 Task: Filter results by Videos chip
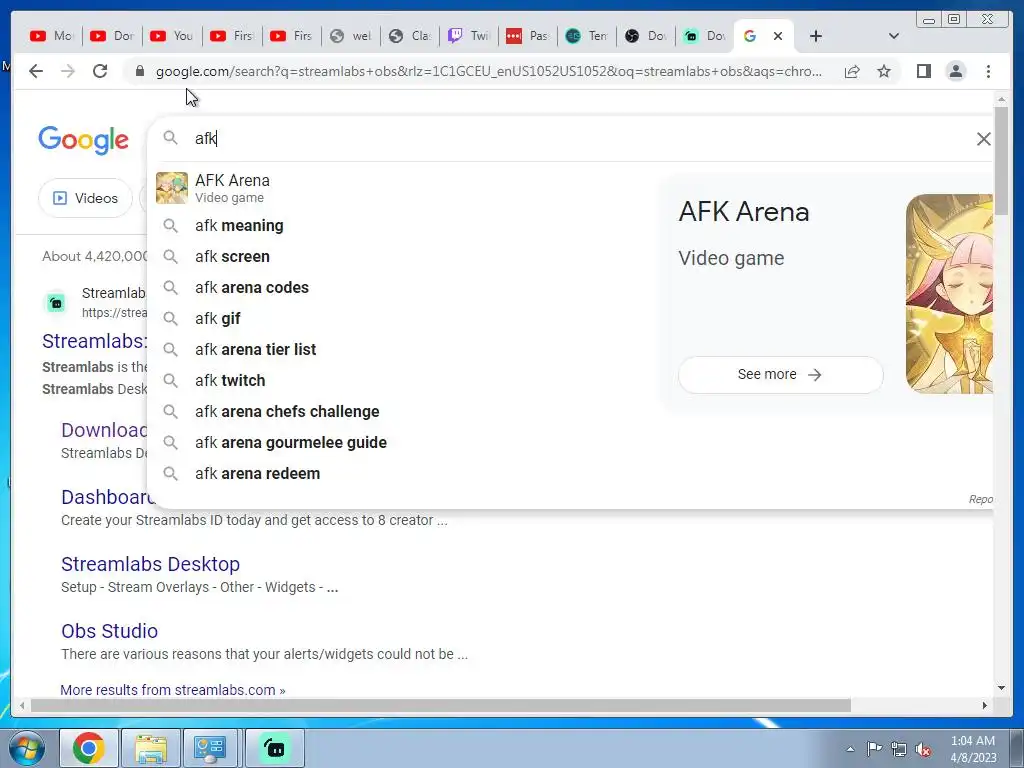point(86,198)
